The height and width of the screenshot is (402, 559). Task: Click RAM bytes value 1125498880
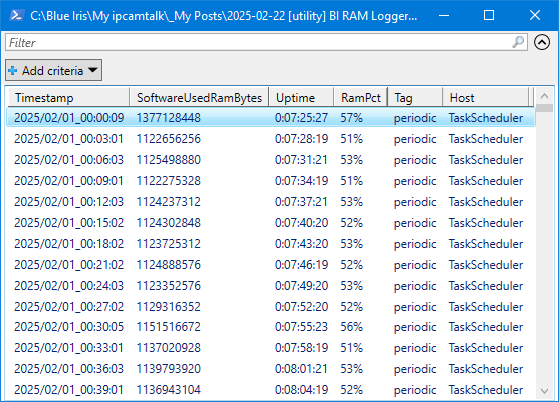[x=169, y=160]
